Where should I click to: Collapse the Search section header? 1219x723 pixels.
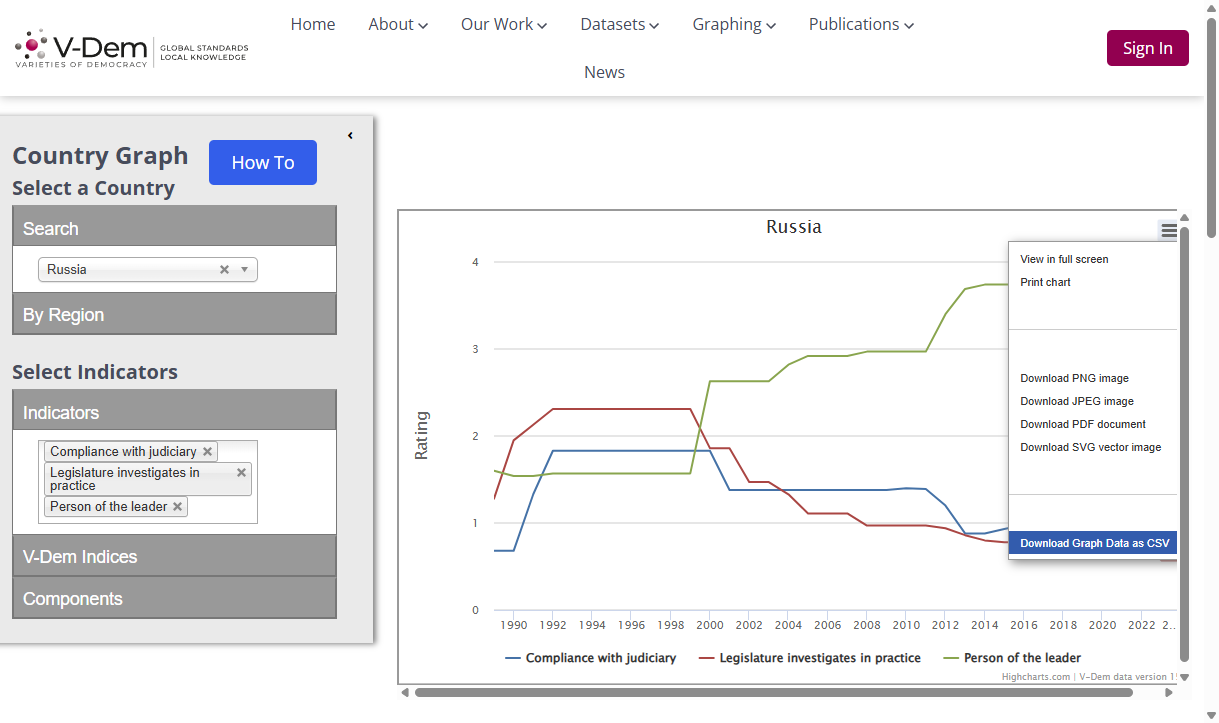click(x=174, y=228)
